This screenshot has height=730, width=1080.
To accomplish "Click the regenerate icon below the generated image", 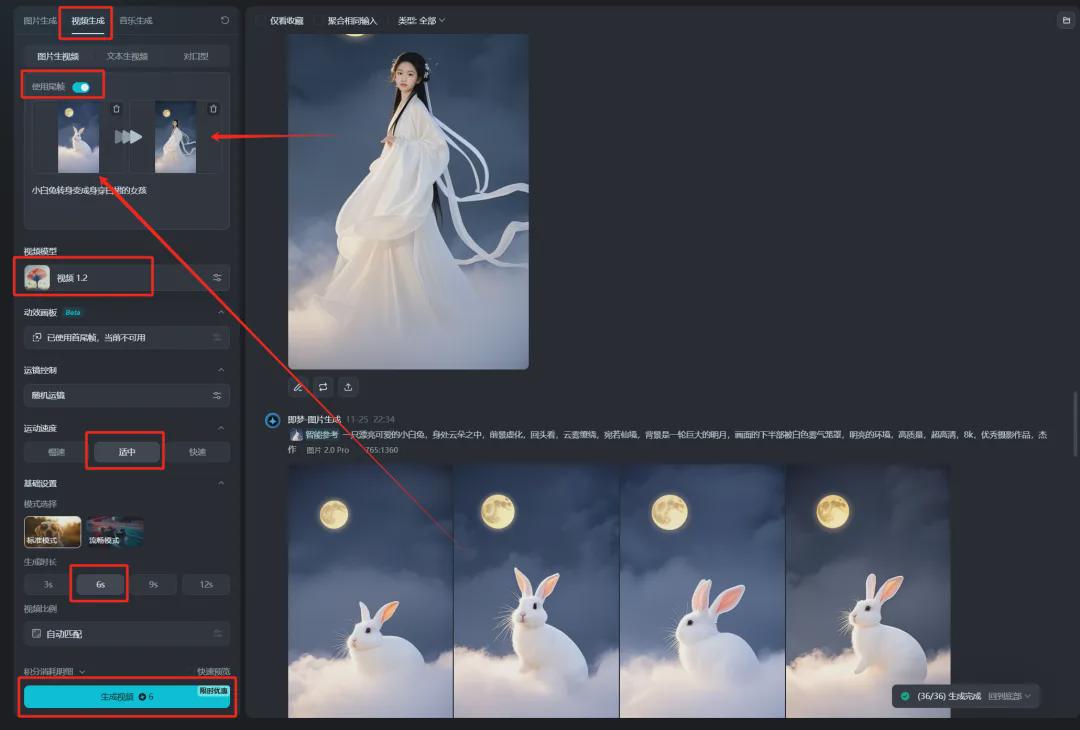I will click(323, 387).
